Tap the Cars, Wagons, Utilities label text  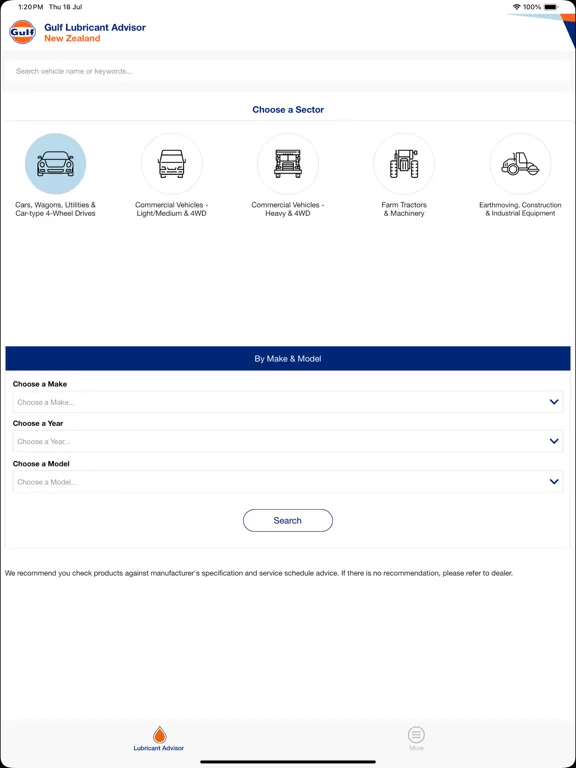tap(55, 209)
